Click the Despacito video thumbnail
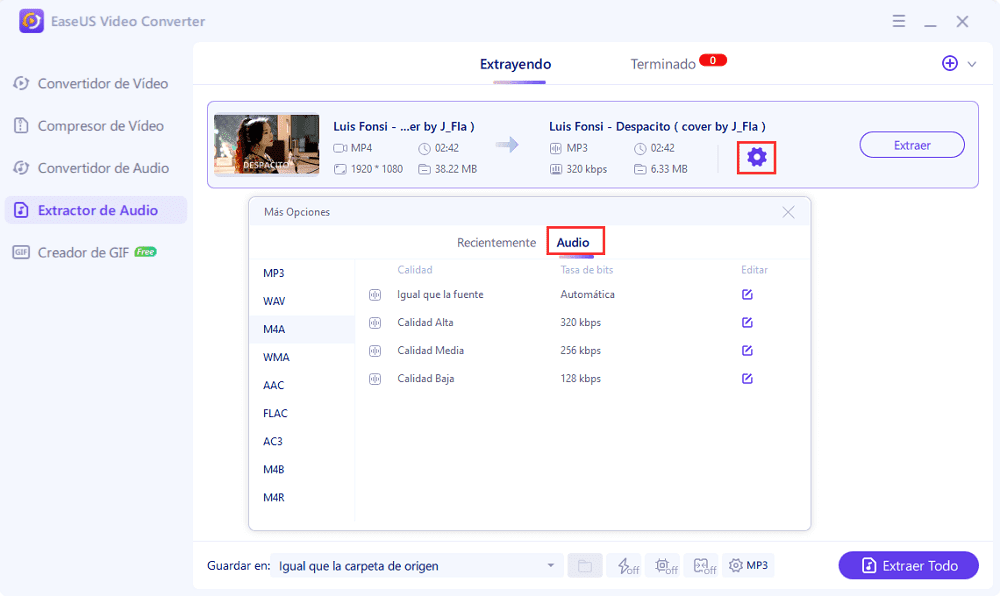The image size is (1000, 596). (x=267, y=145)
